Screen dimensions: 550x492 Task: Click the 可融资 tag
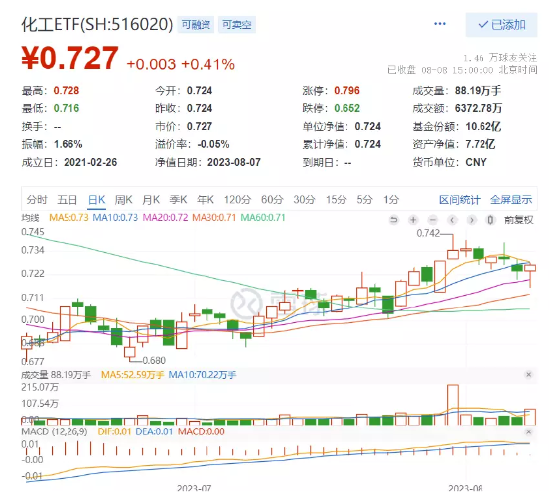[195, 25]
